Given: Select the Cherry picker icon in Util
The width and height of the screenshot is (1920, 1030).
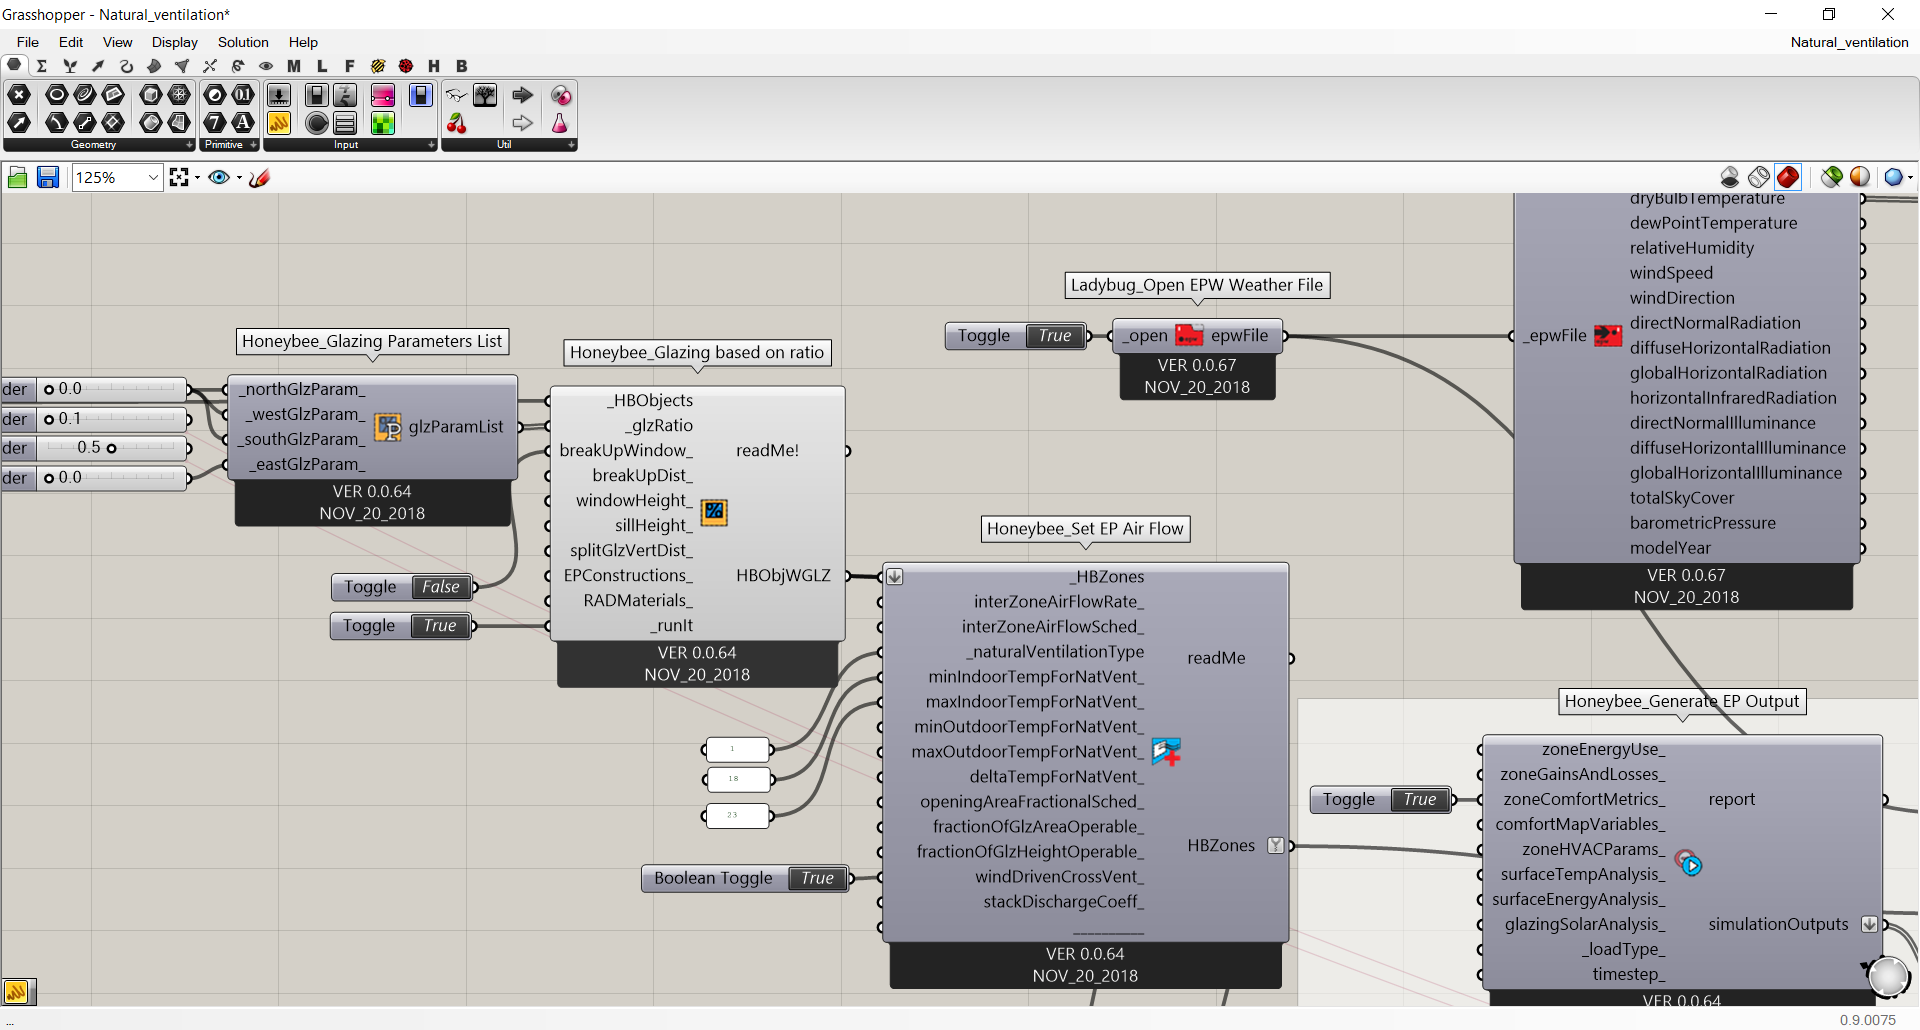Looking at the screenshot, I should coord(457,123).
